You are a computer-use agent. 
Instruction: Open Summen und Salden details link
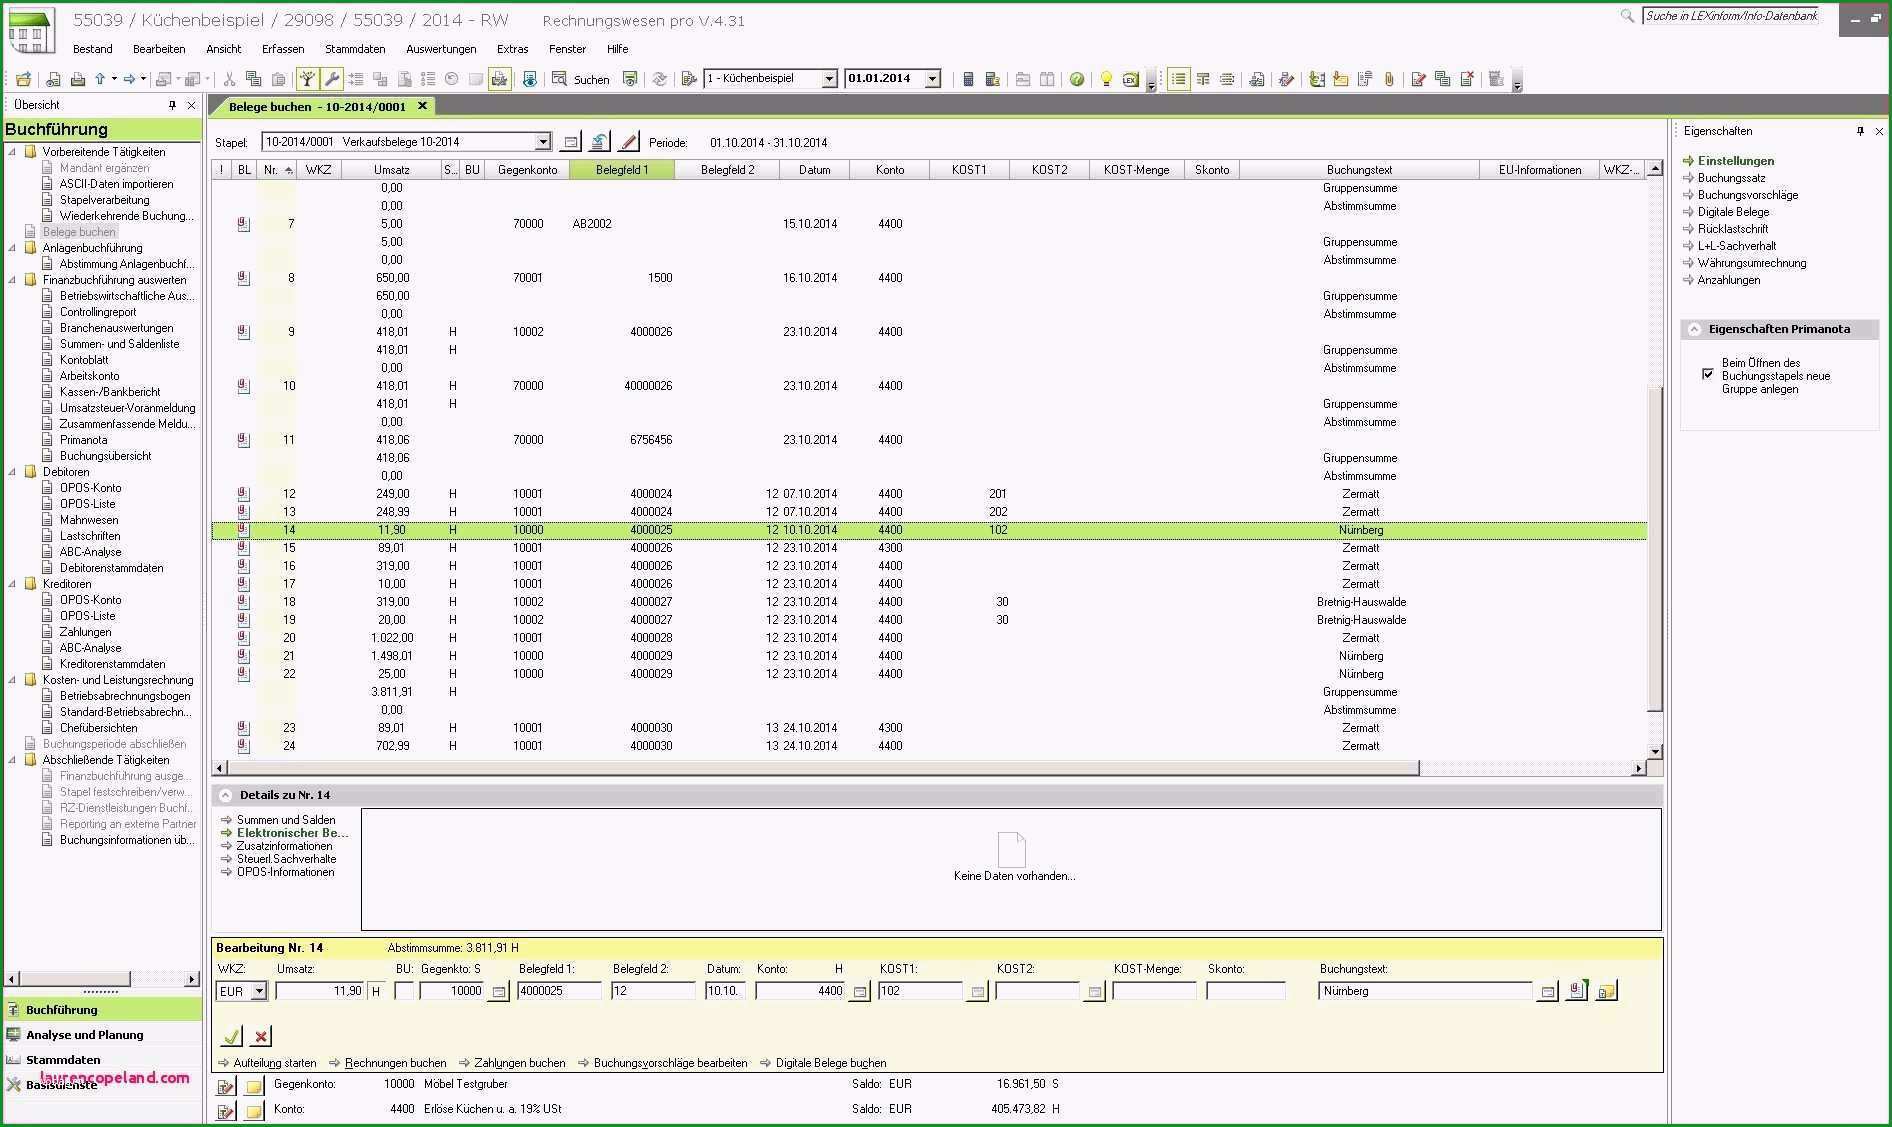click(286, 820)
